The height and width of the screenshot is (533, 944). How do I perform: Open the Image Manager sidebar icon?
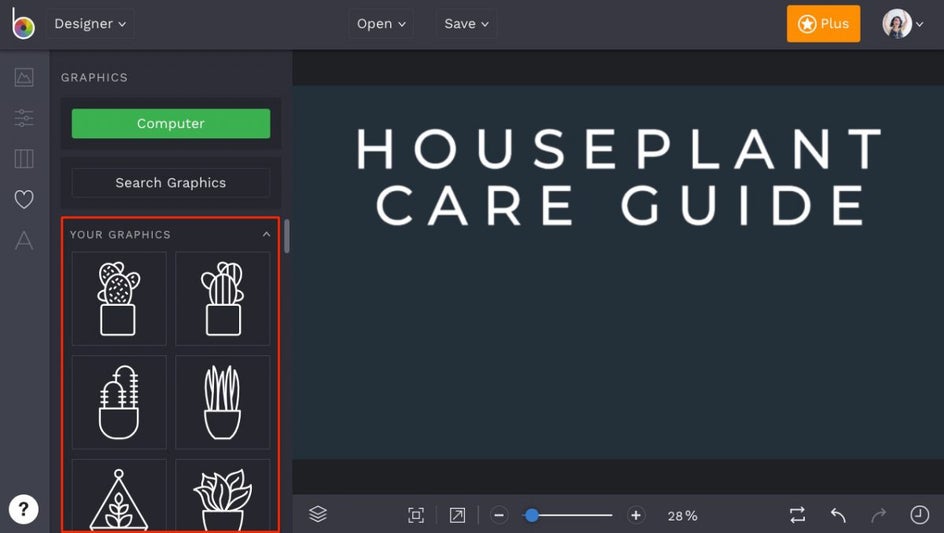tap(24, 77)
